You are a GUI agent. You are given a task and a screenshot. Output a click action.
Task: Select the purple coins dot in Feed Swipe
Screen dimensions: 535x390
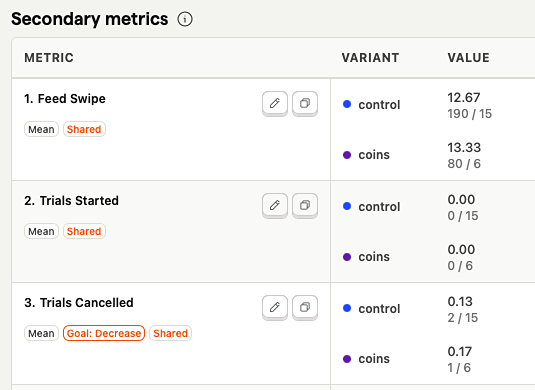(347, 155)
